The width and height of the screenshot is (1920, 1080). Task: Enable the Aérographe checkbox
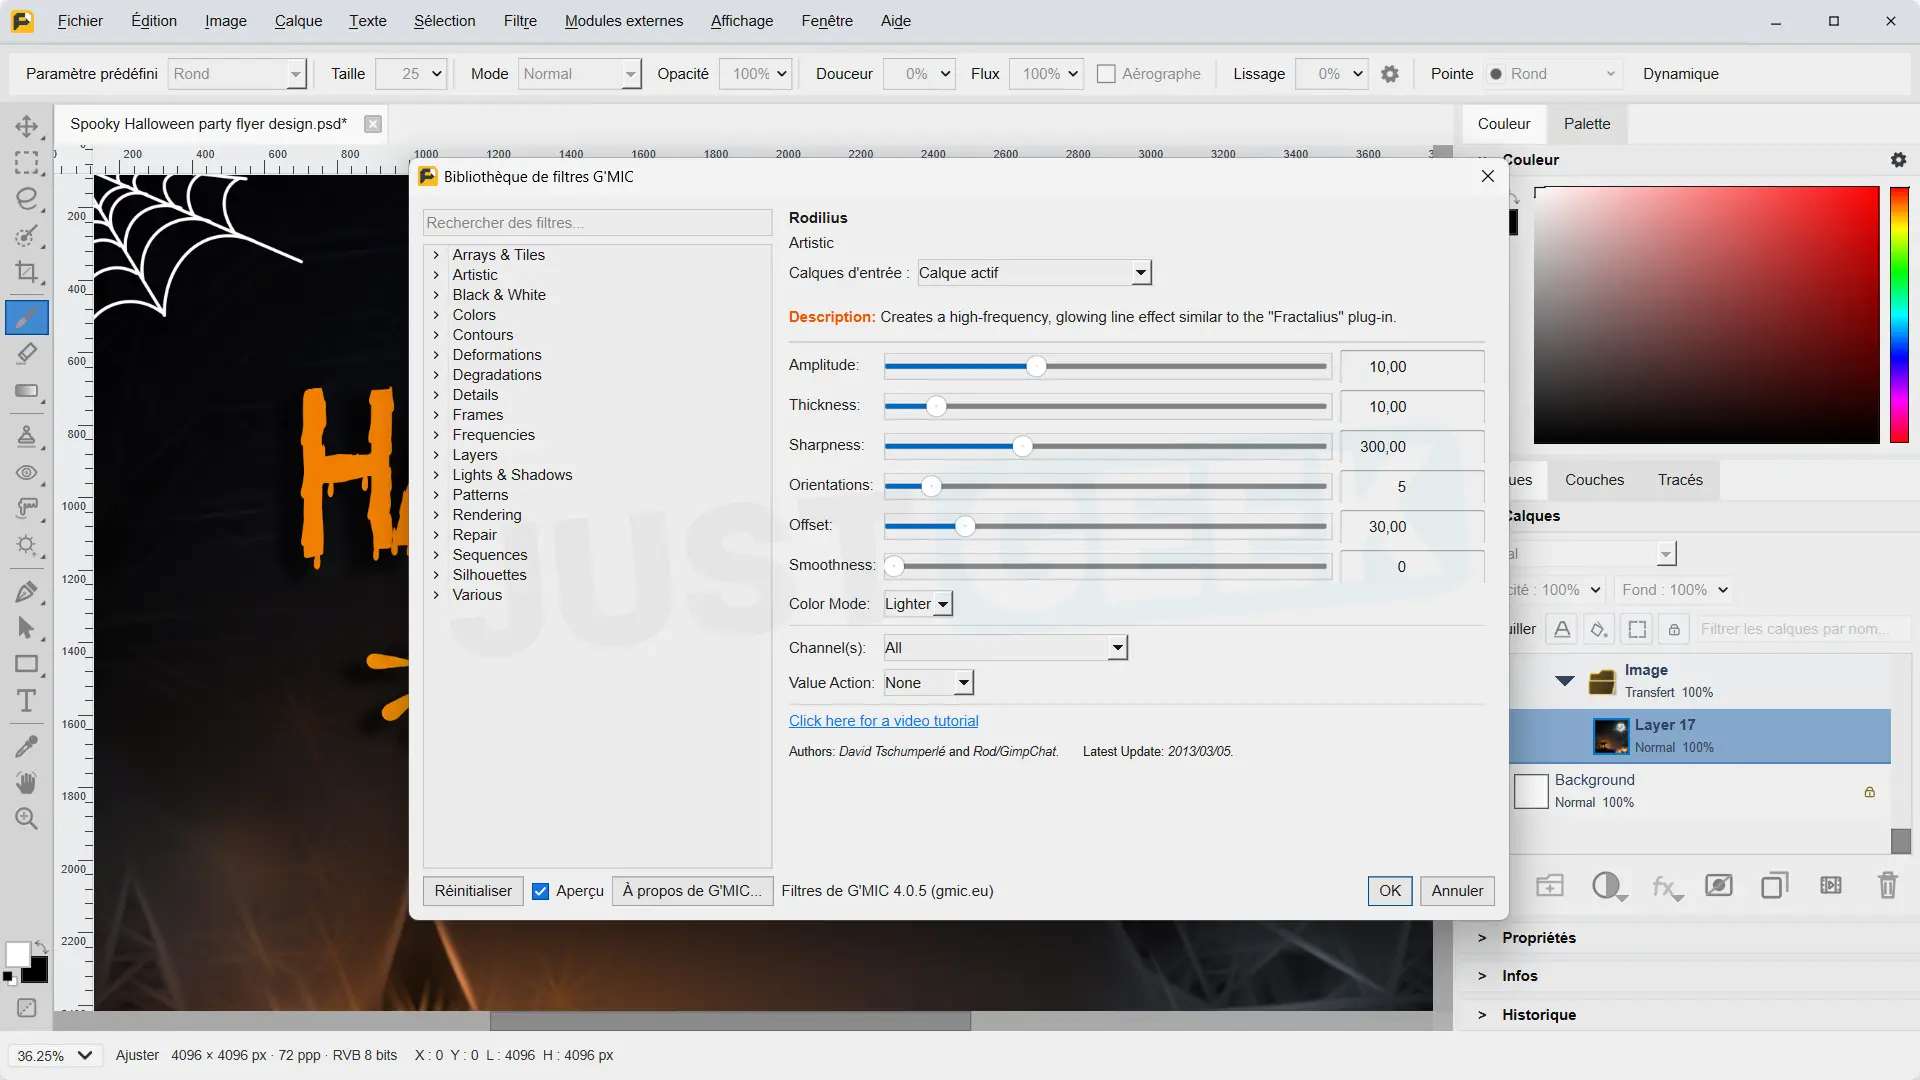pos(1106,74)
